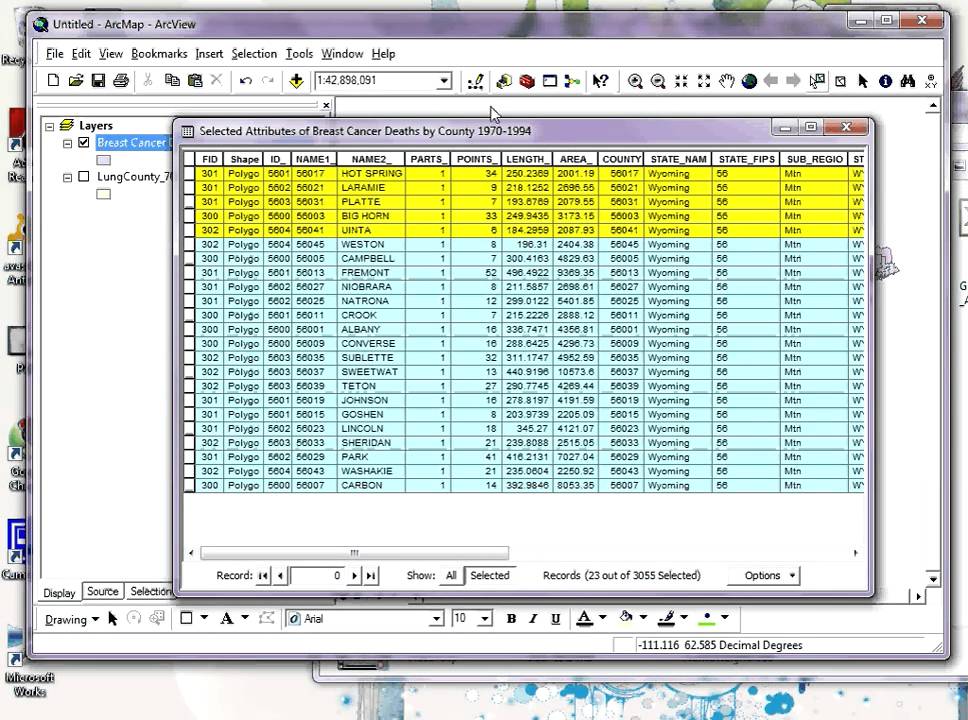The height and width of the screenshot is (720, 968).
Task: Select the row marker for CARBON
Action: pos(190,485)
